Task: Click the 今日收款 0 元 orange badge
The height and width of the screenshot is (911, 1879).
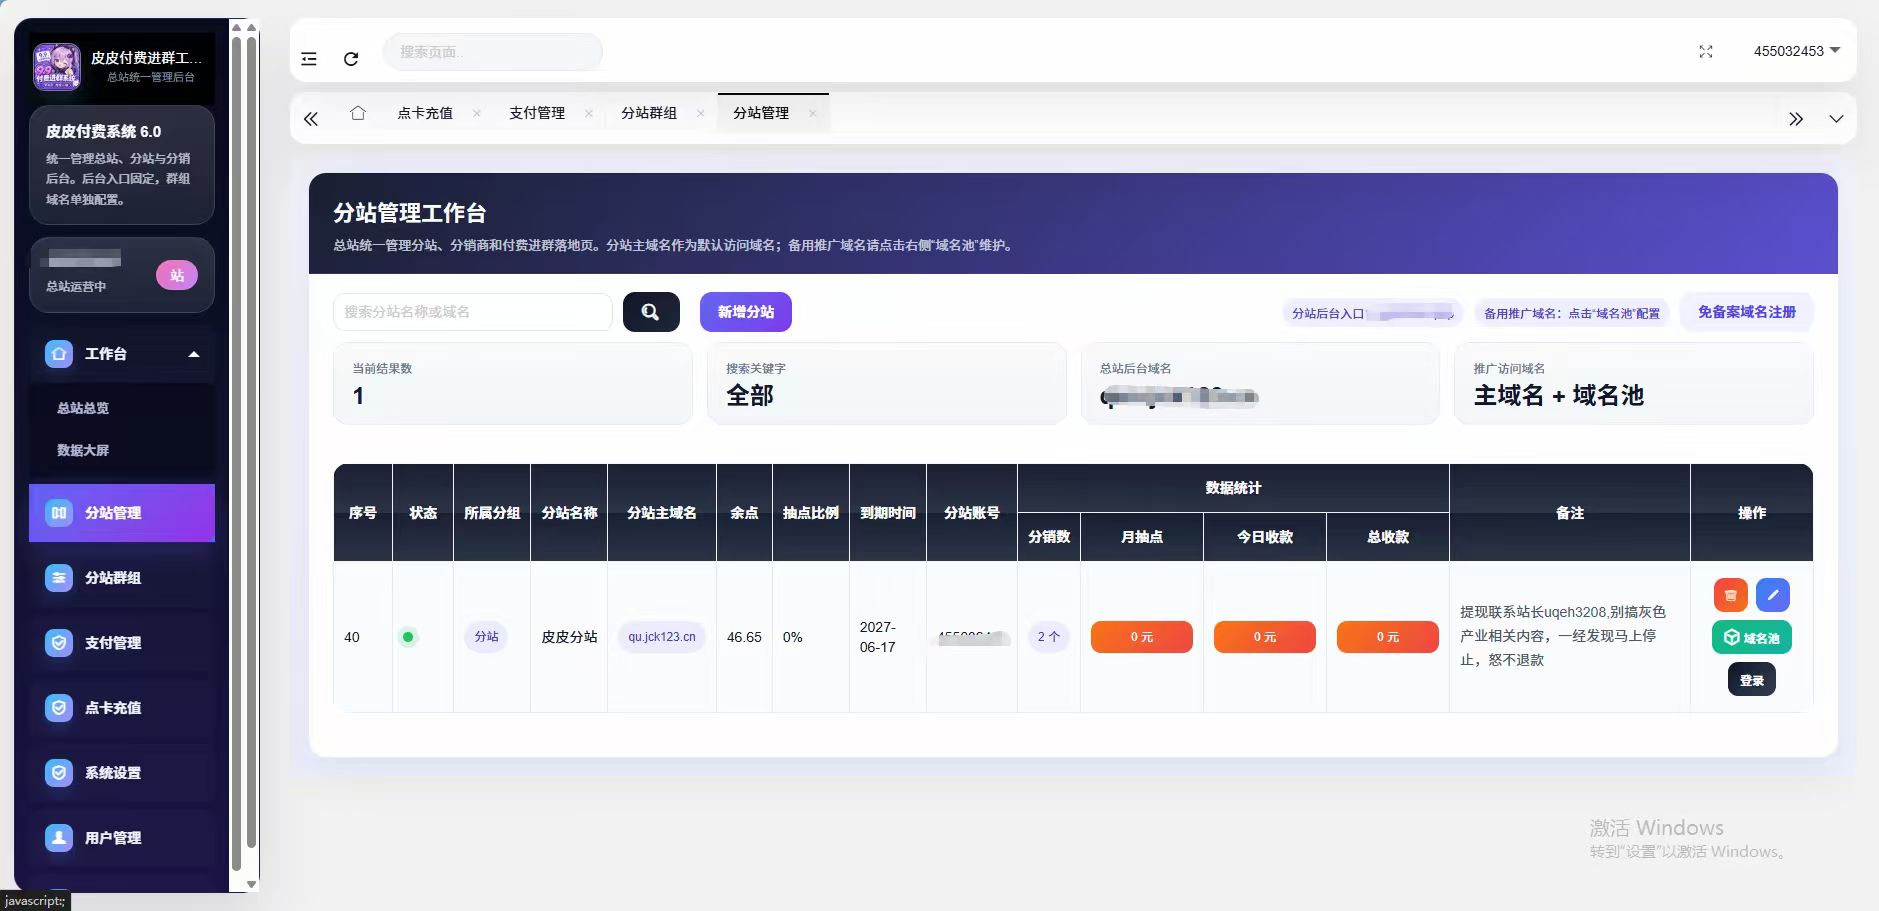Action: point(1265,637)
